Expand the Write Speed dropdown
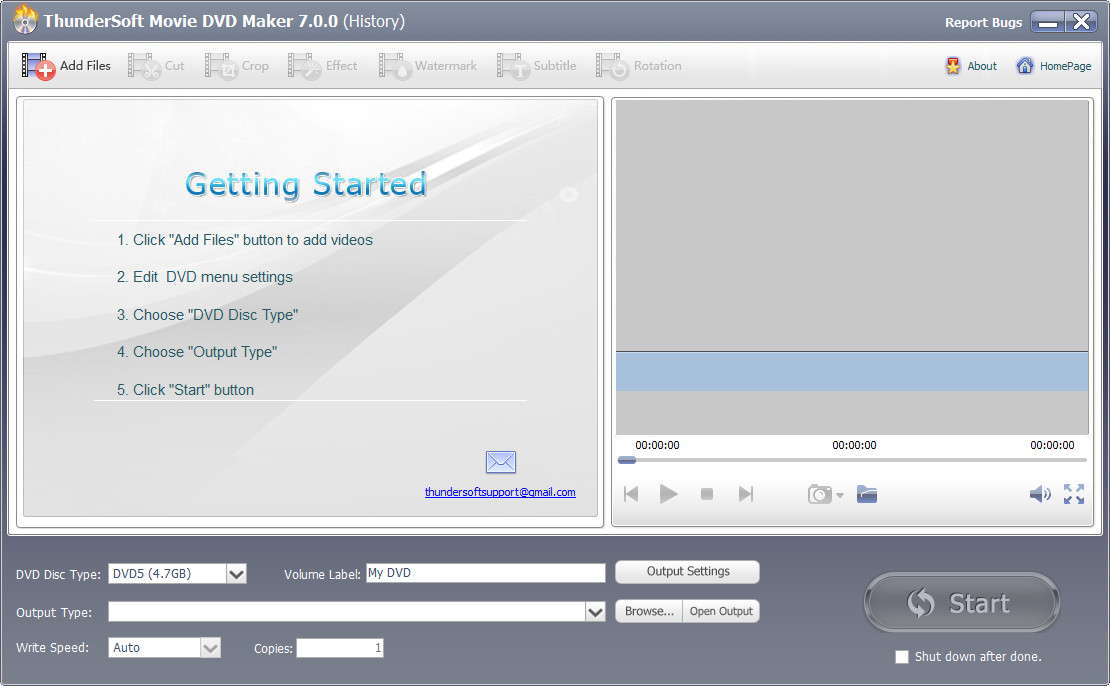Viewport: 1110px width, 686px height. 210,648
